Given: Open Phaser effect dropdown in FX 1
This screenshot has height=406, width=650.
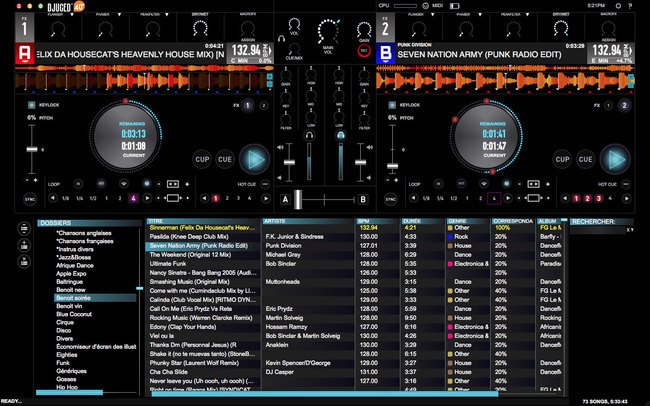Looking at the screenshot, I should pos(119,15).
